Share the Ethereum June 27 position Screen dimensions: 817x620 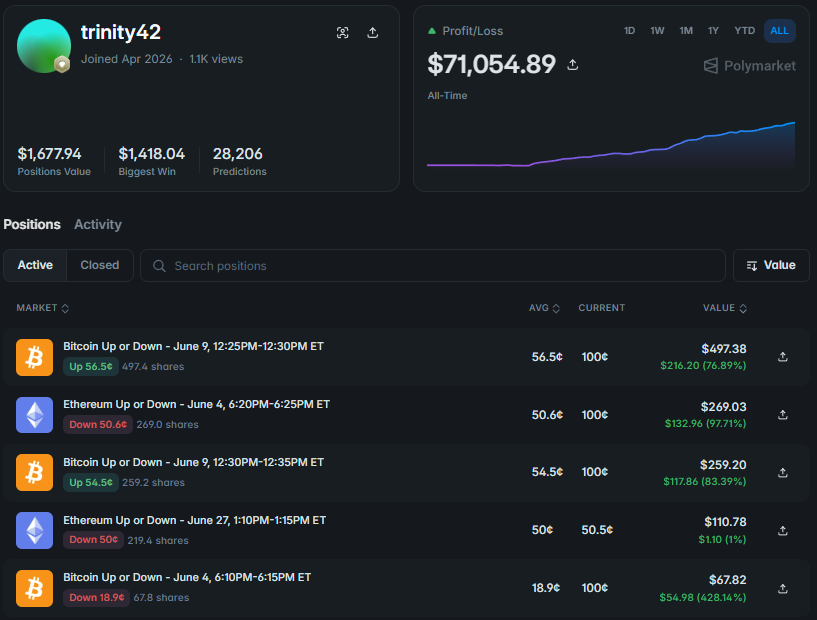(x=783, y=530)
